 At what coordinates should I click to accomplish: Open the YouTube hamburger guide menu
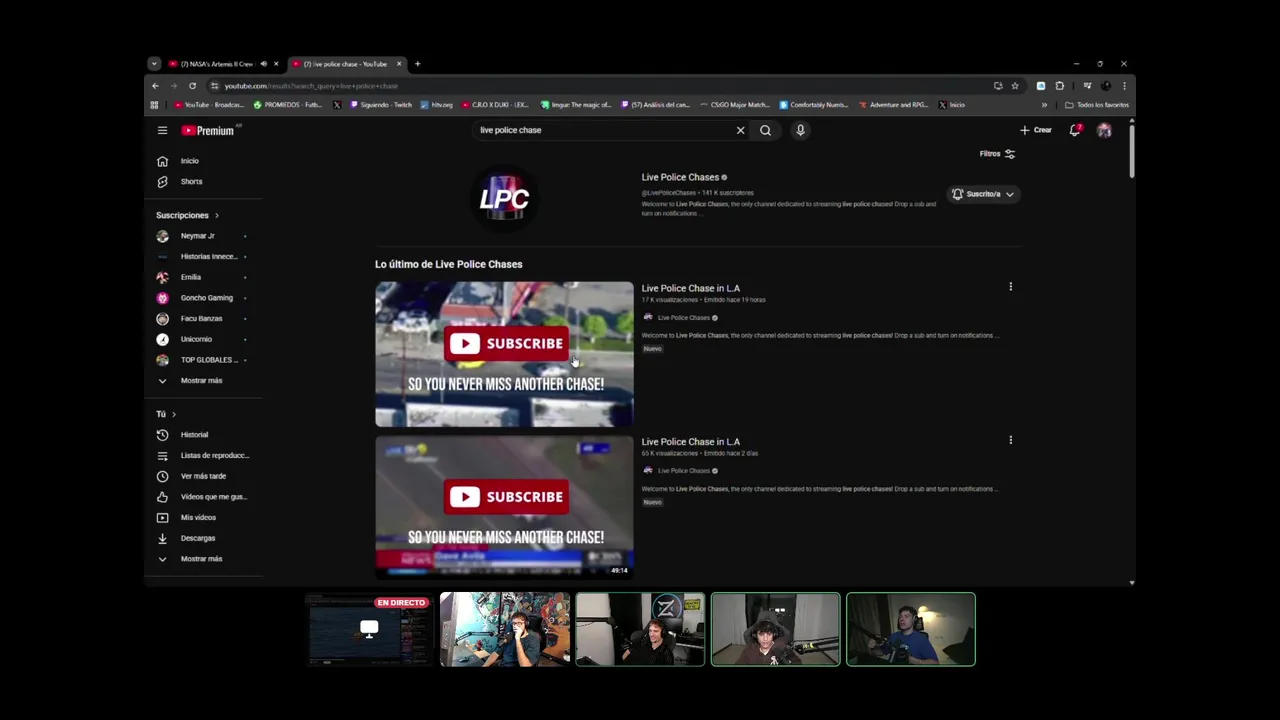point(162,130)
